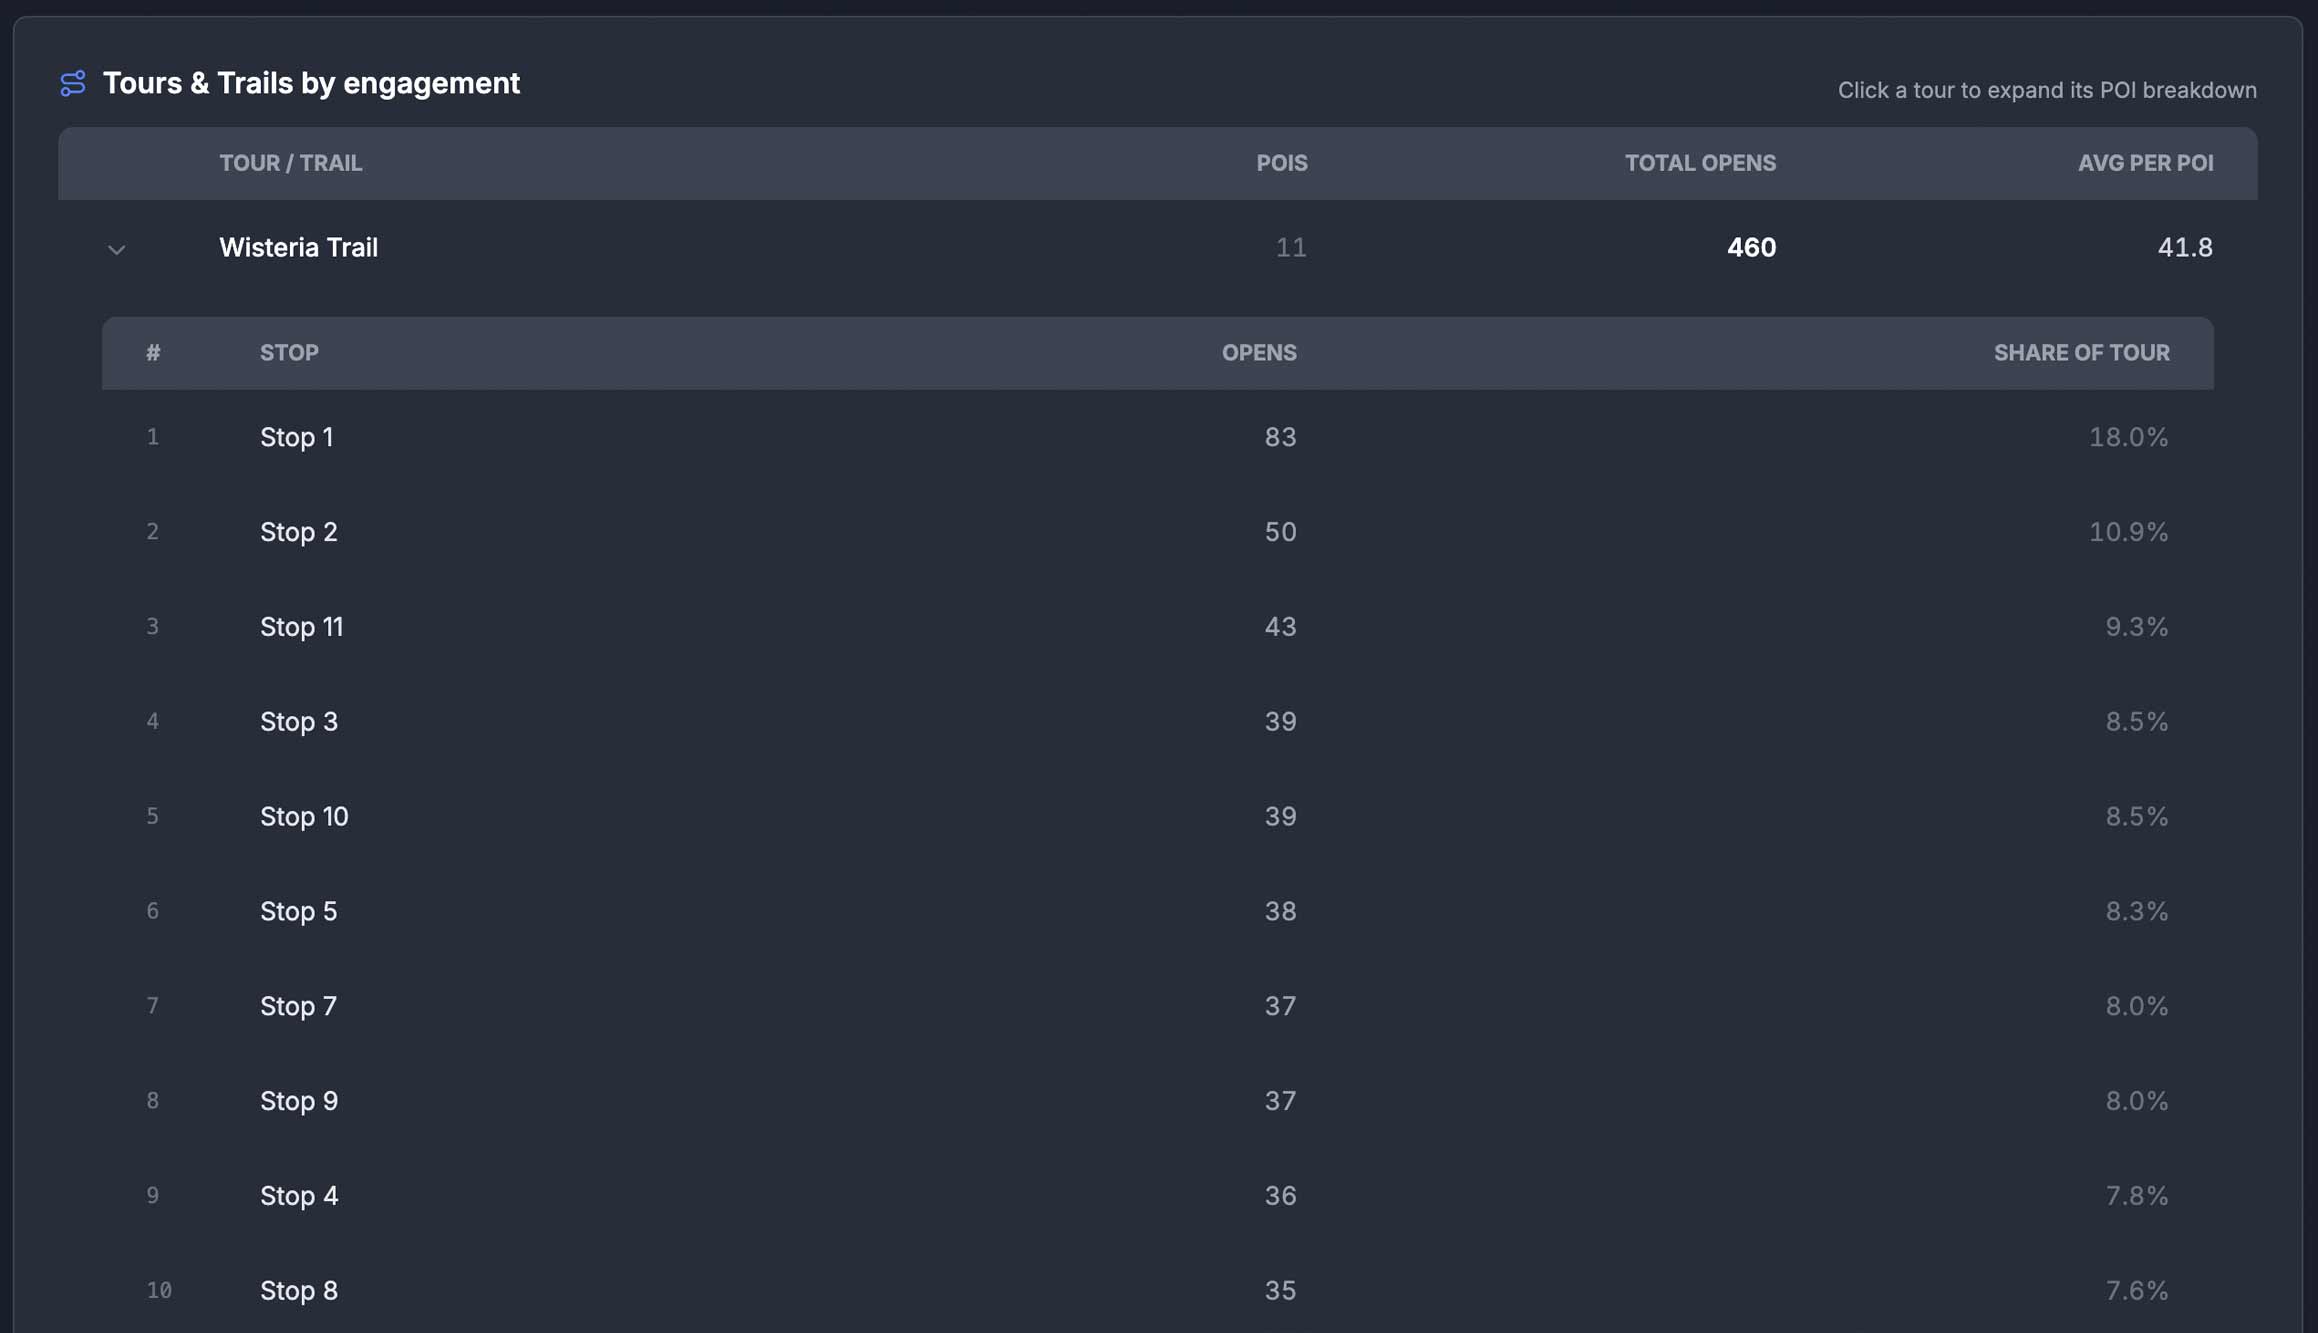
Task: Collapse the Wisteria Trail row chevron
Action: pyautogui.click(x=116, y=249)
